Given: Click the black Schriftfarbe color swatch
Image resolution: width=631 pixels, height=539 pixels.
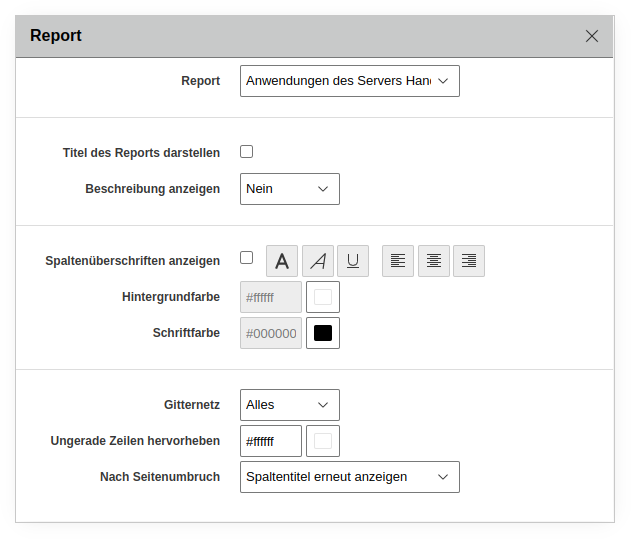Looking at the screenshot, I should click(323, 333).
